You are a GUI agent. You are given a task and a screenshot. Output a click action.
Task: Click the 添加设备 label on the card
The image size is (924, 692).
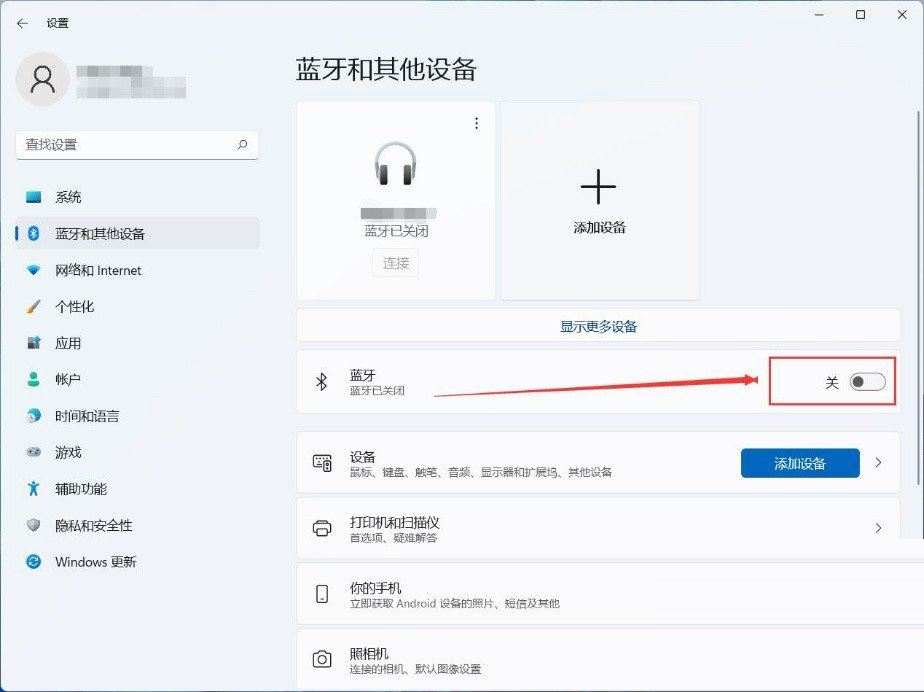pos(599,228)
